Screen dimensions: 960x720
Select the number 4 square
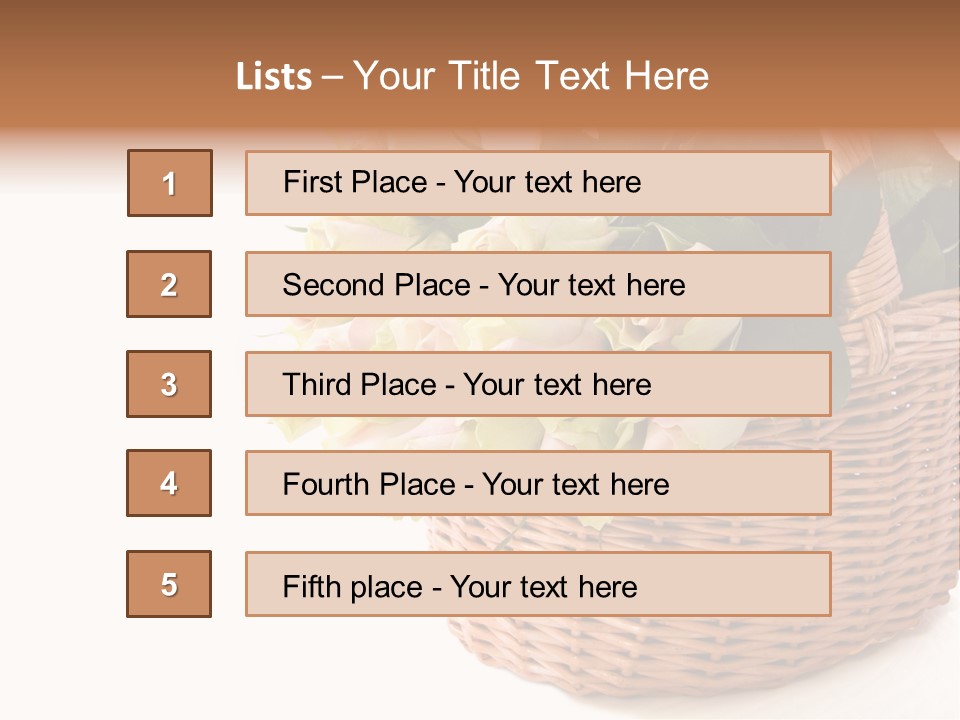tap(169, 483)
